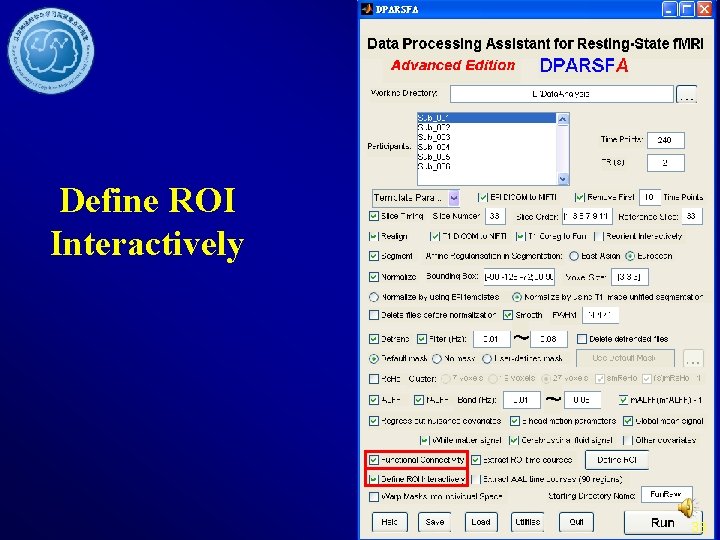Screen dimensions: 720x540
Task: Click the Starting Directory Name field
Action: 666,495
